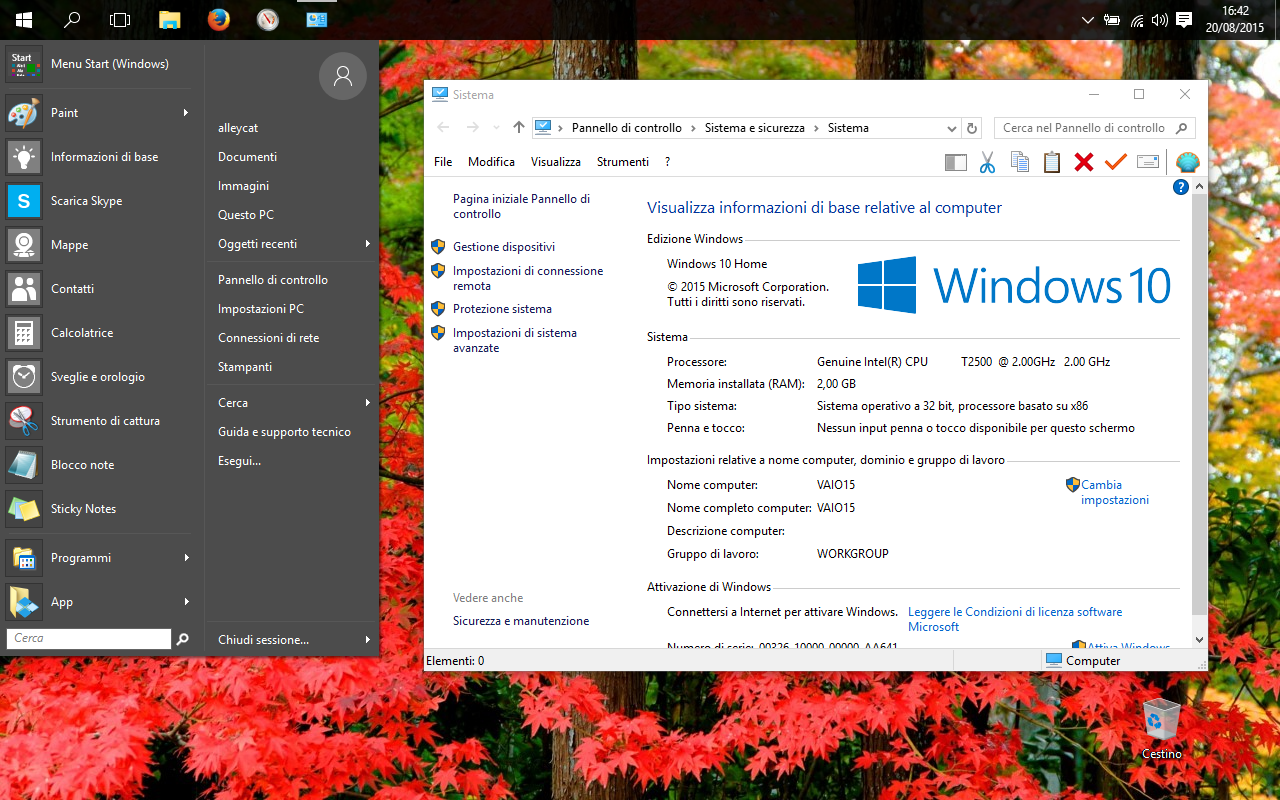Open the File menu

point(443,162)
